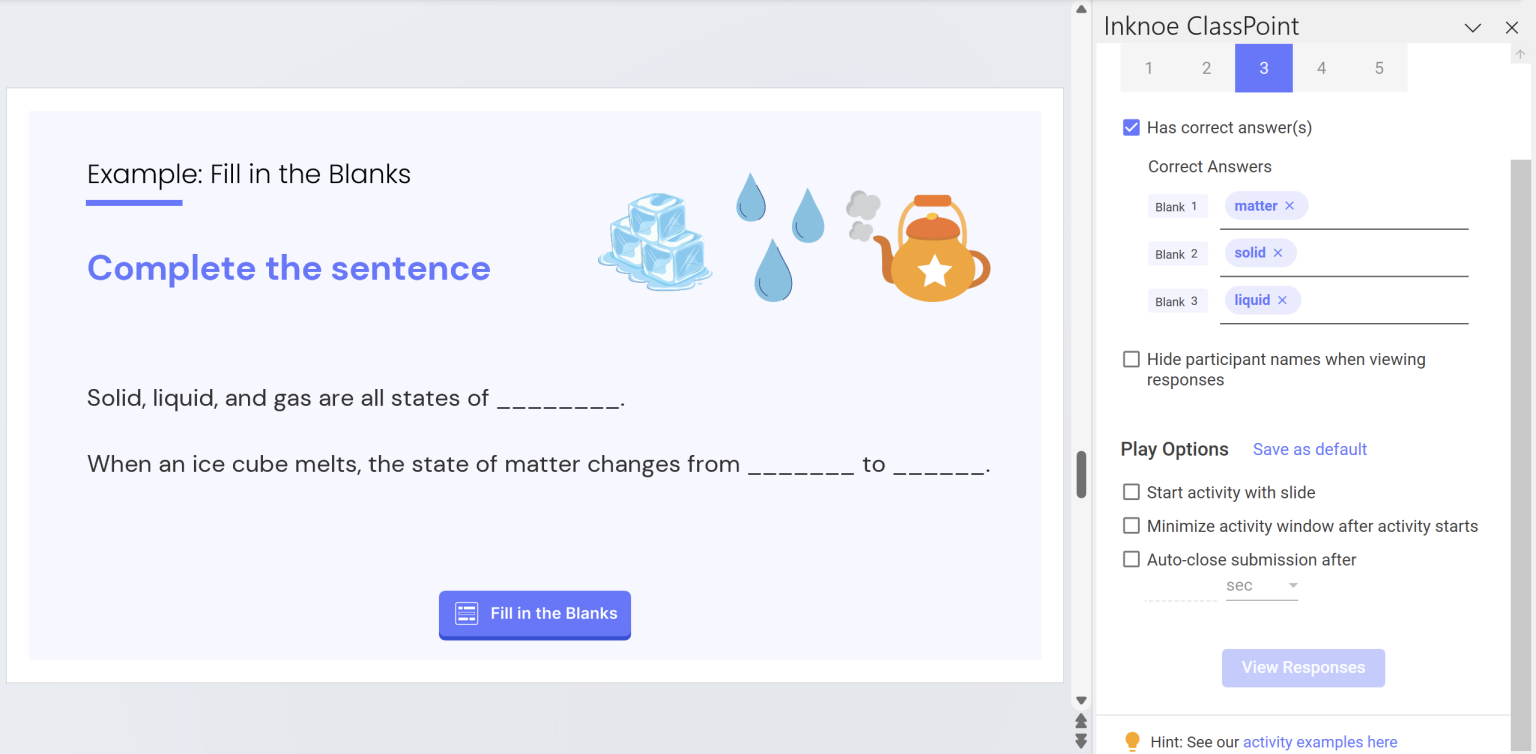Click the View Responses button
The height and width of the screenshot is (754, 1536).
pos(1303,667)
